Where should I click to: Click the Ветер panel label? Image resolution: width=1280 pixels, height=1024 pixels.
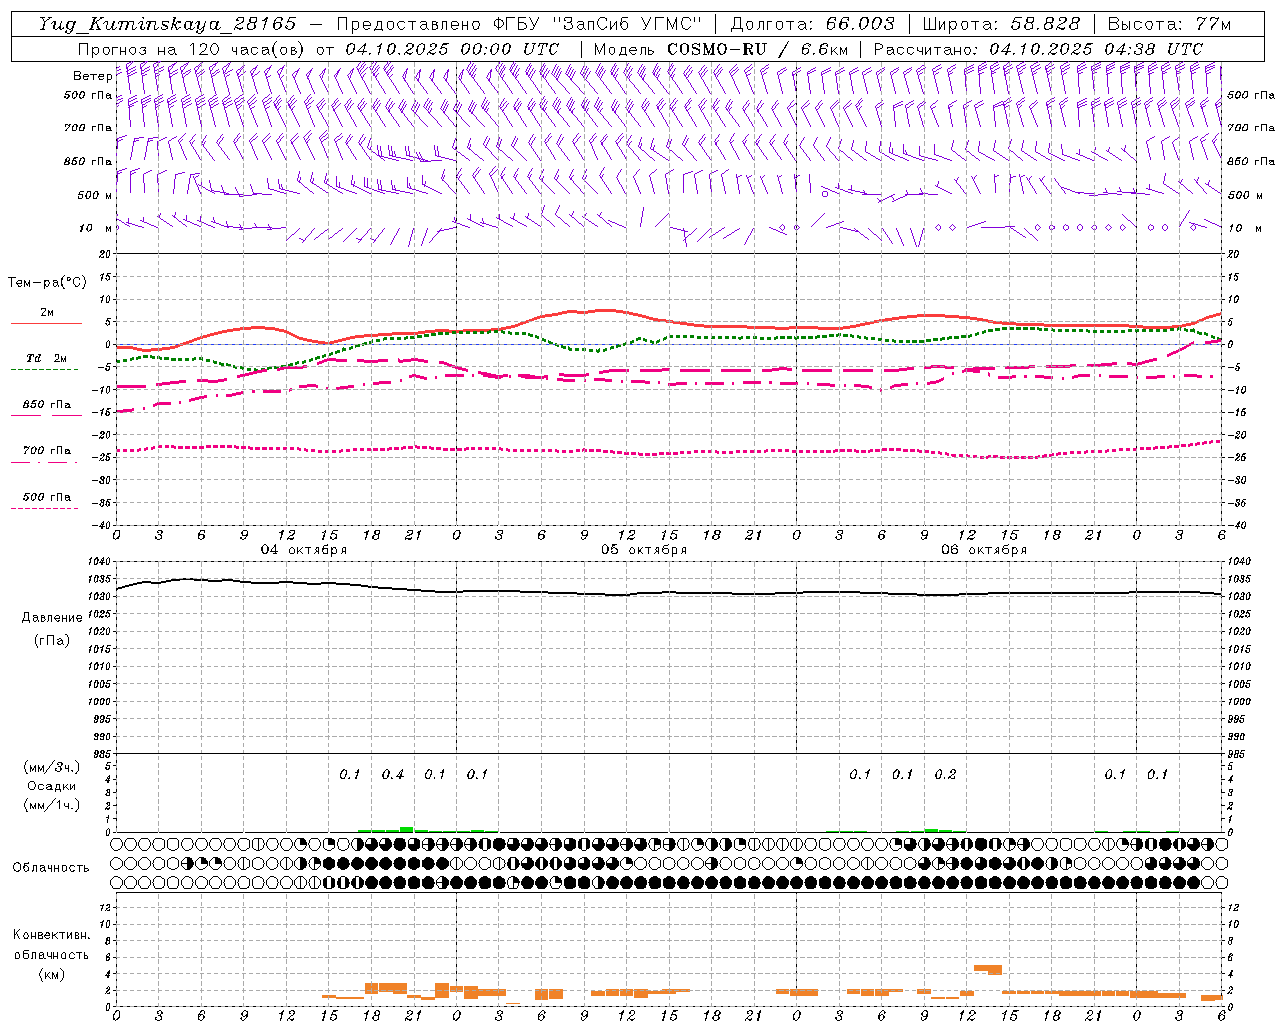point(92,76)
